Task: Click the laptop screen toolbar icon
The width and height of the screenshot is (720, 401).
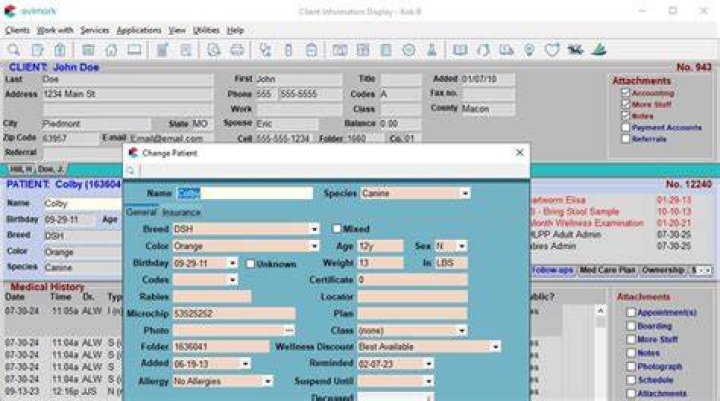Action: coord(134,50)
